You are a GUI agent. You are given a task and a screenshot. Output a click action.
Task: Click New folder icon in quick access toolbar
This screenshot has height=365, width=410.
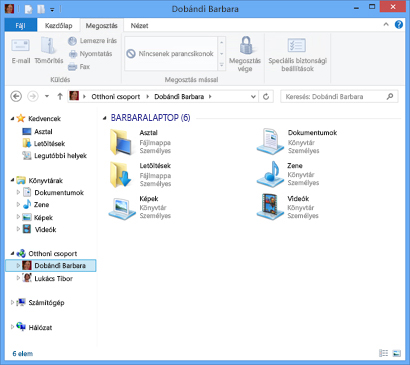pos(41,9)
